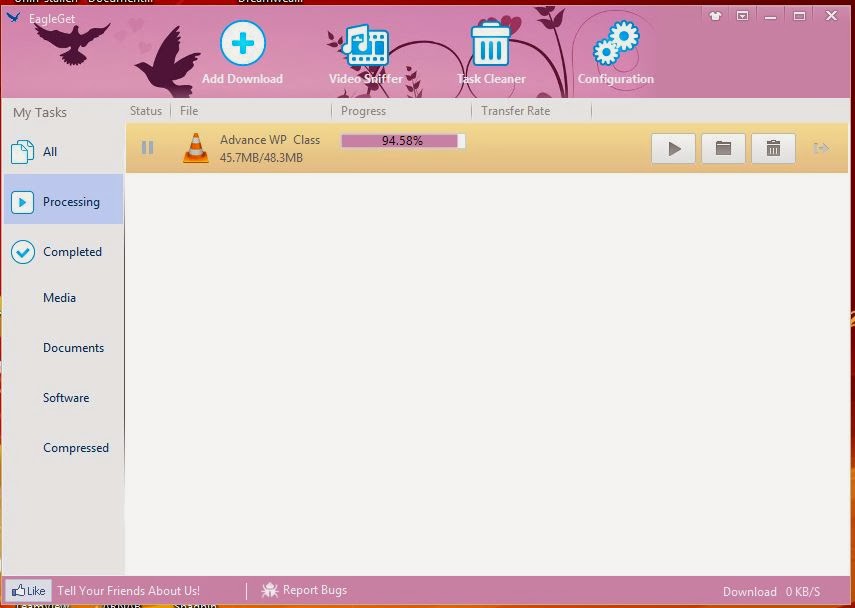Sort by the File column header
Screen dimensions: 855x608
189,111
